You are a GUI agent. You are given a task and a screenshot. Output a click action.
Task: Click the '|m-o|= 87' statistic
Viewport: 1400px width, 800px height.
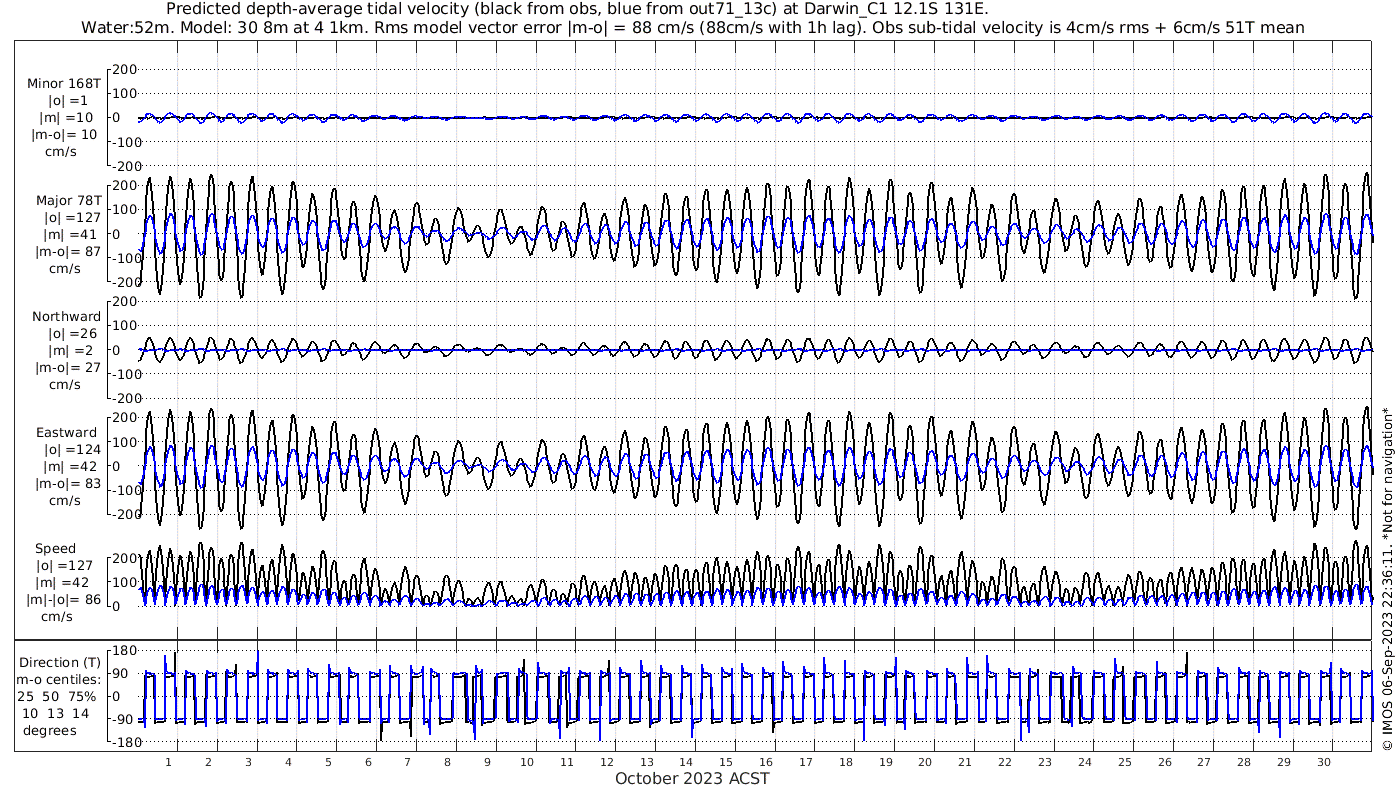(x=66, y=251)
